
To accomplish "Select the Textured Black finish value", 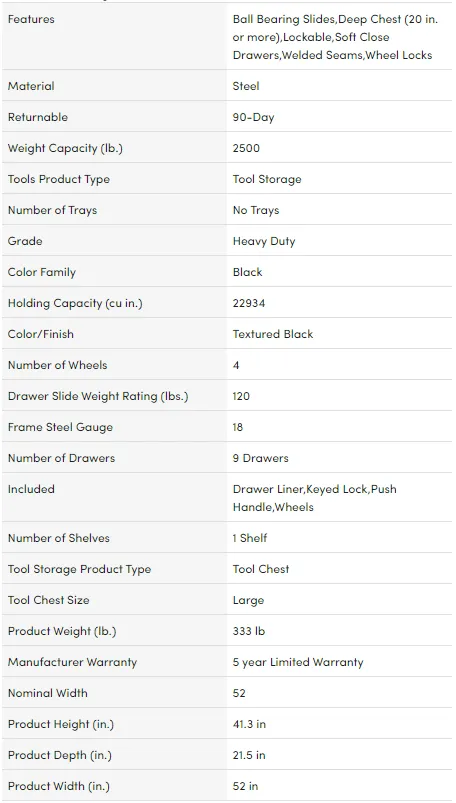I will click(273, 334).
